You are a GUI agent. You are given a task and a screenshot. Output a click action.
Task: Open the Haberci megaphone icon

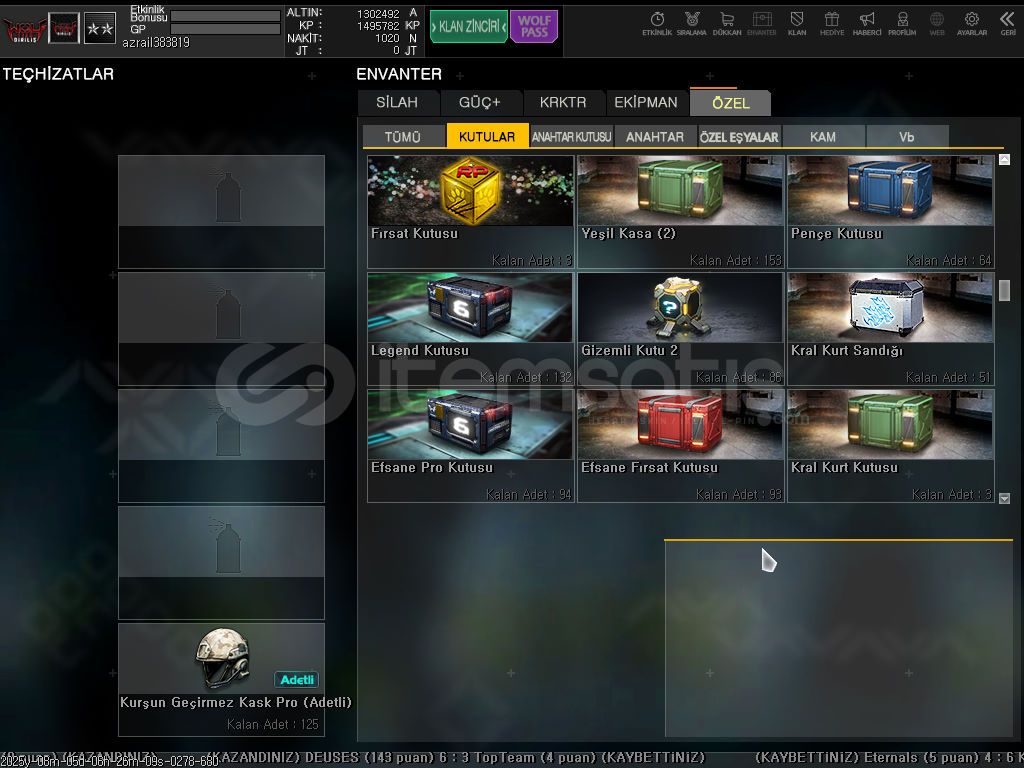(x=867, y=24)
